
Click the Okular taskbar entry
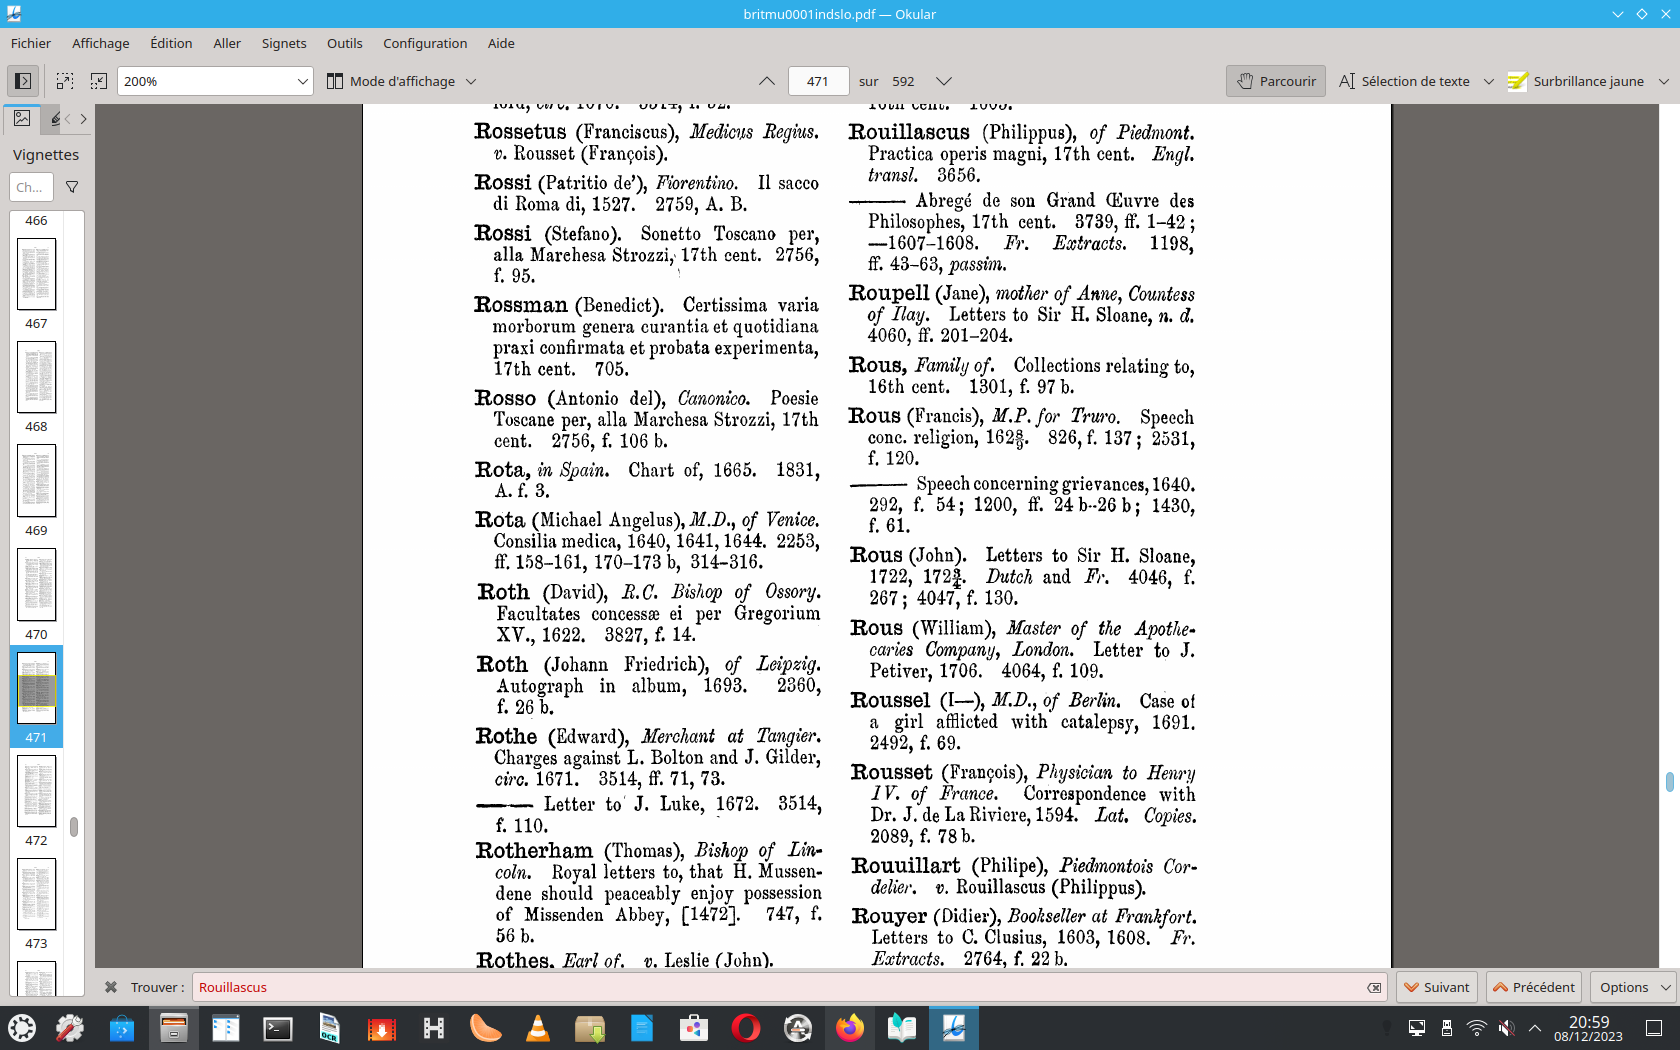coord(954,1028)
